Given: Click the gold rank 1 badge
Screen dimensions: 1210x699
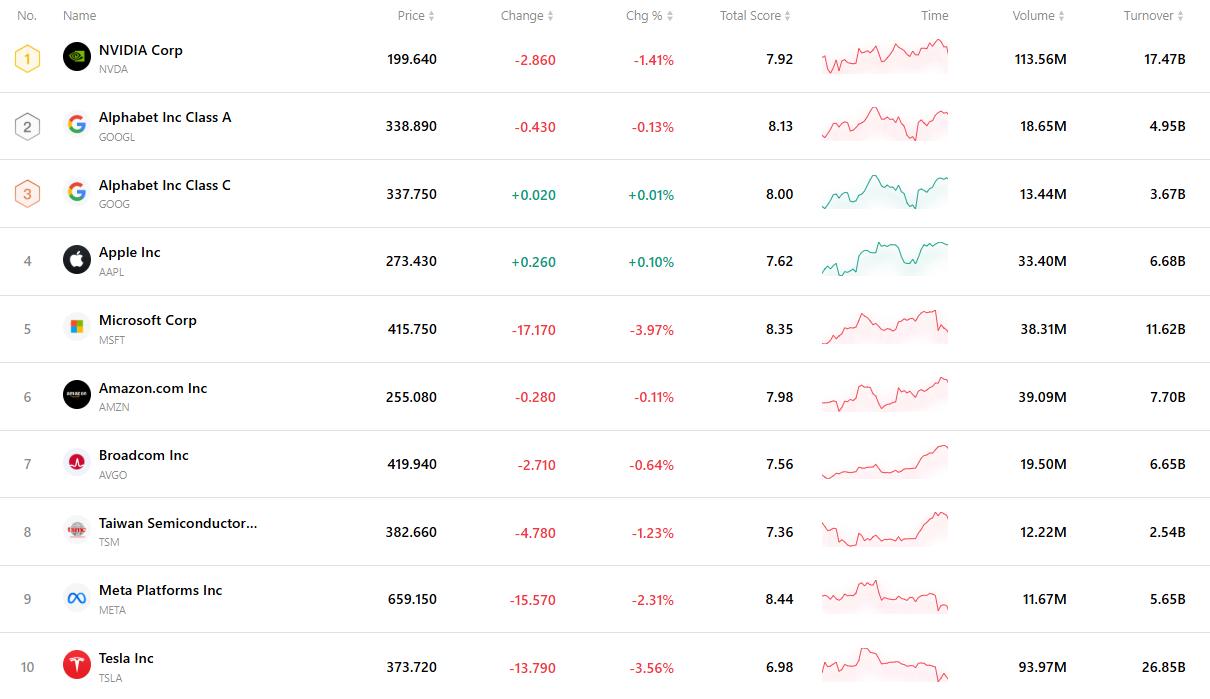Looking at the screenshot, I should click(27, 58).
